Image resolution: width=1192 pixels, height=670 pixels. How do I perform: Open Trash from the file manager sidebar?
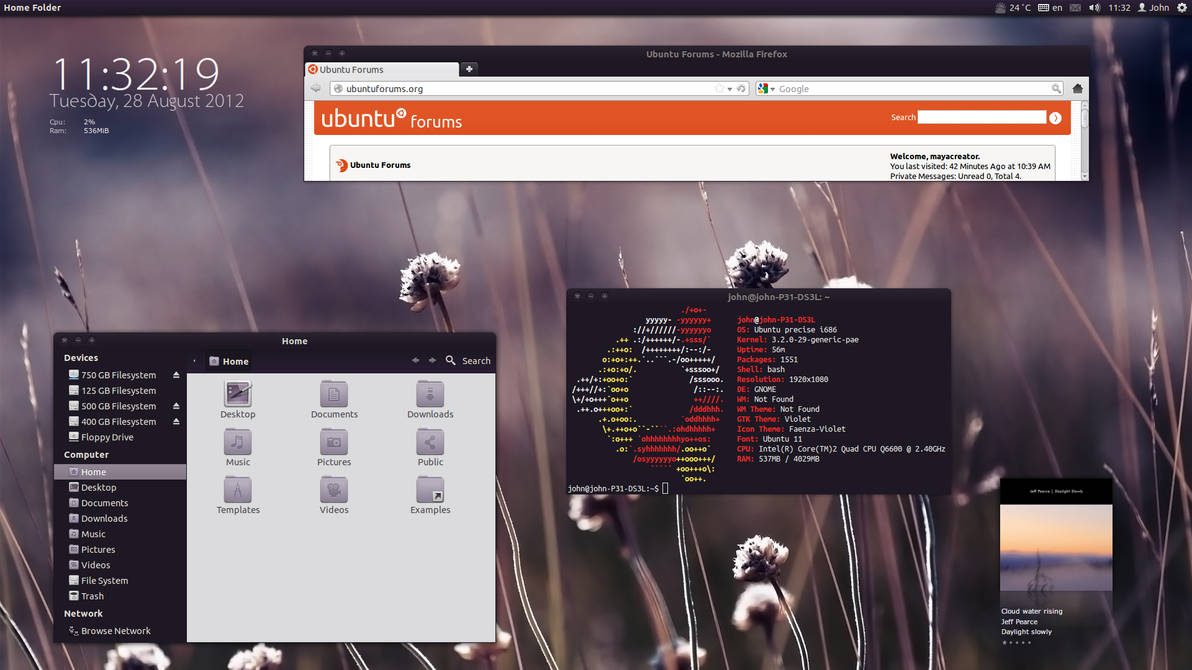click(93, 595)
